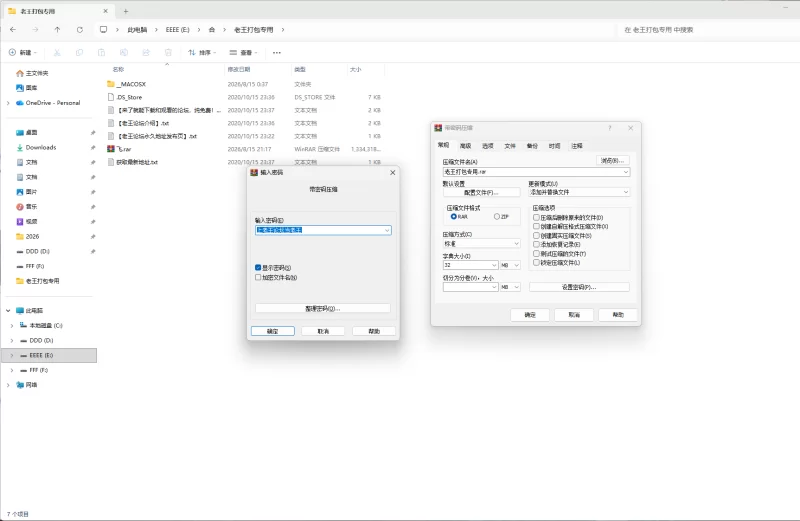800x521 pixels.
Task: Click 整理密码 in password dialog
Action: click(322, 309)
